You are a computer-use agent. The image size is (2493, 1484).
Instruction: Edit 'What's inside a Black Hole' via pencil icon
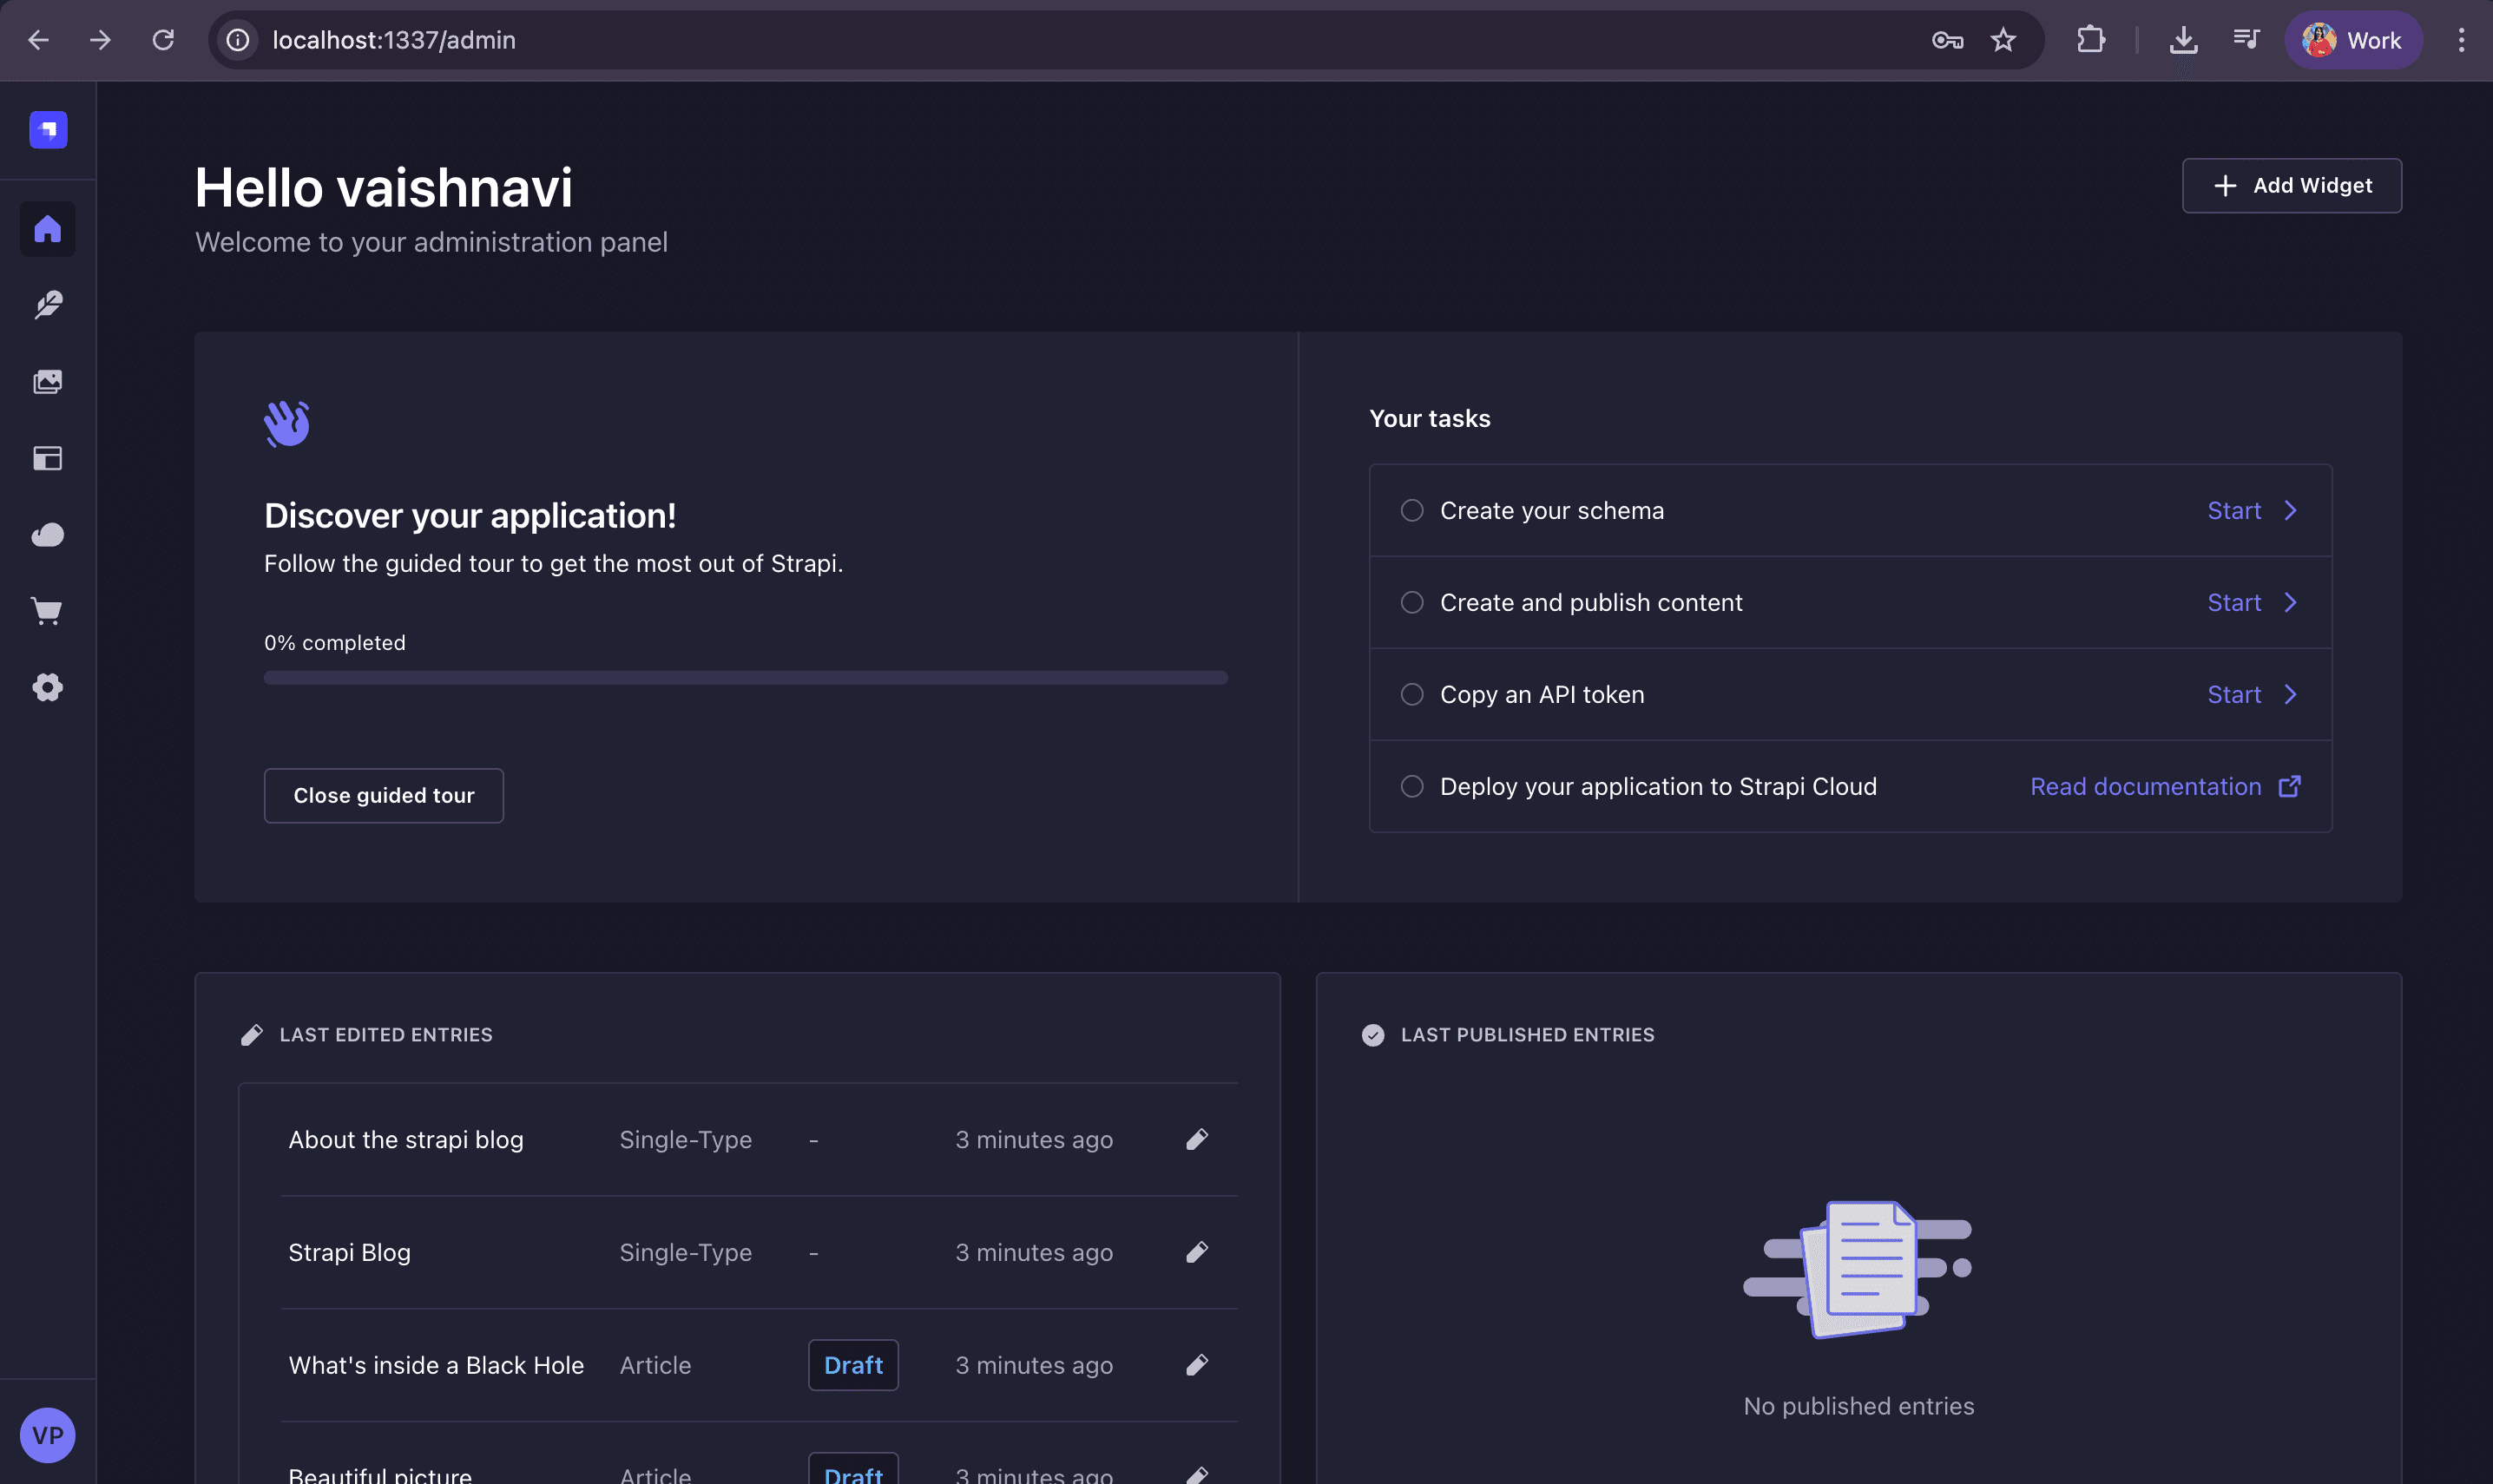pyautogui.click(x=1196, y=1364)
